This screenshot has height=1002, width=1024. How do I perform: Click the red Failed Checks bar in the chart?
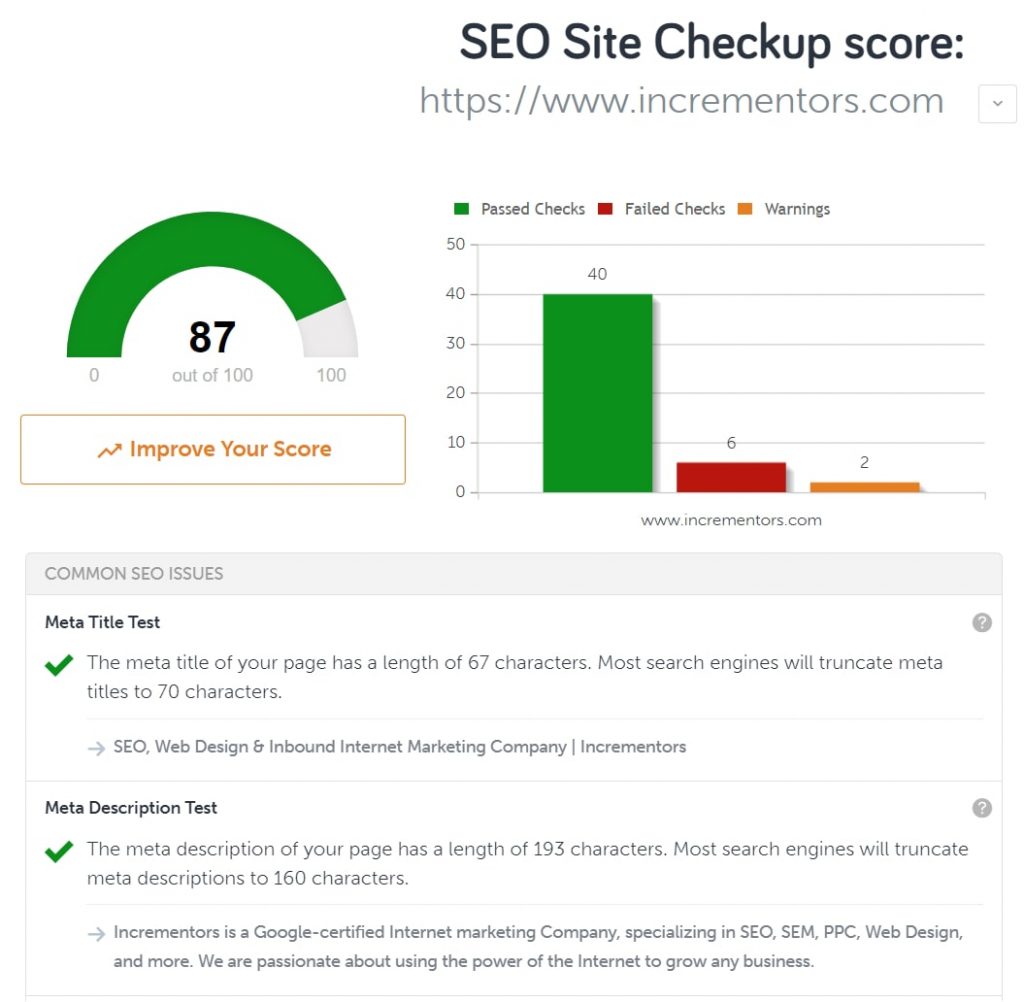730,477
